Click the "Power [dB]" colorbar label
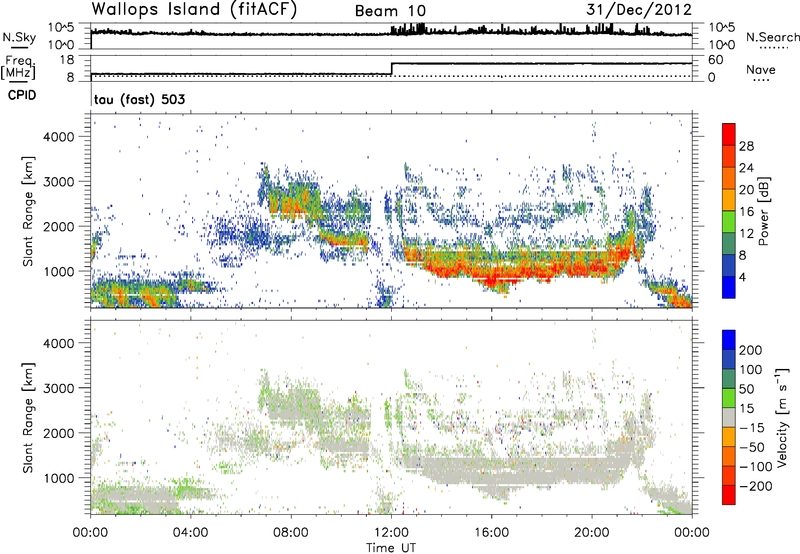 pos(764,211)
